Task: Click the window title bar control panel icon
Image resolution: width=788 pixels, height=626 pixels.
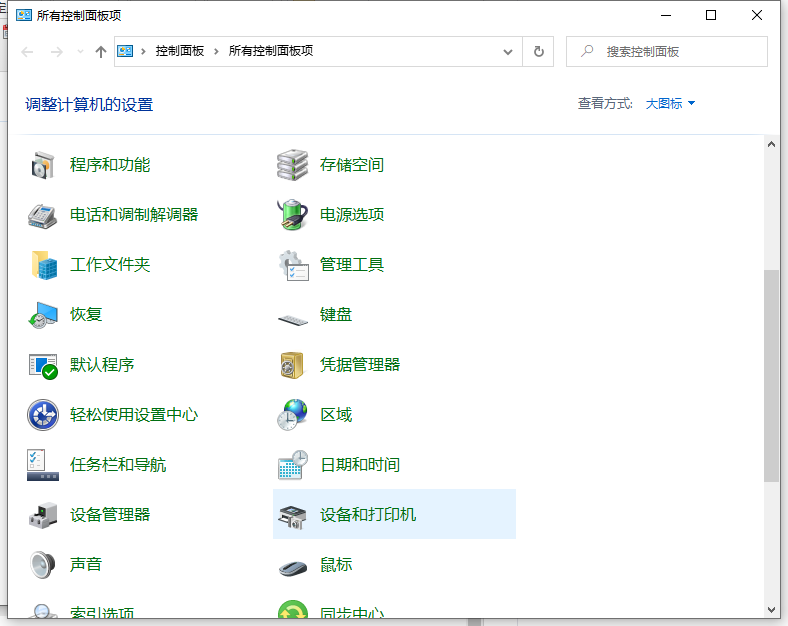Action: 24,15
